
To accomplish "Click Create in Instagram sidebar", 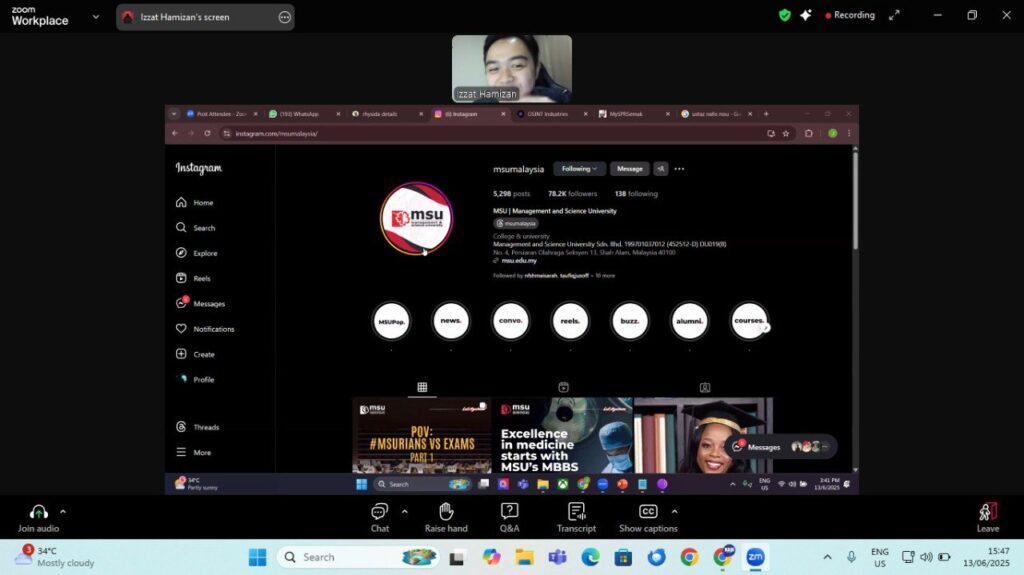I will point(195,354).
